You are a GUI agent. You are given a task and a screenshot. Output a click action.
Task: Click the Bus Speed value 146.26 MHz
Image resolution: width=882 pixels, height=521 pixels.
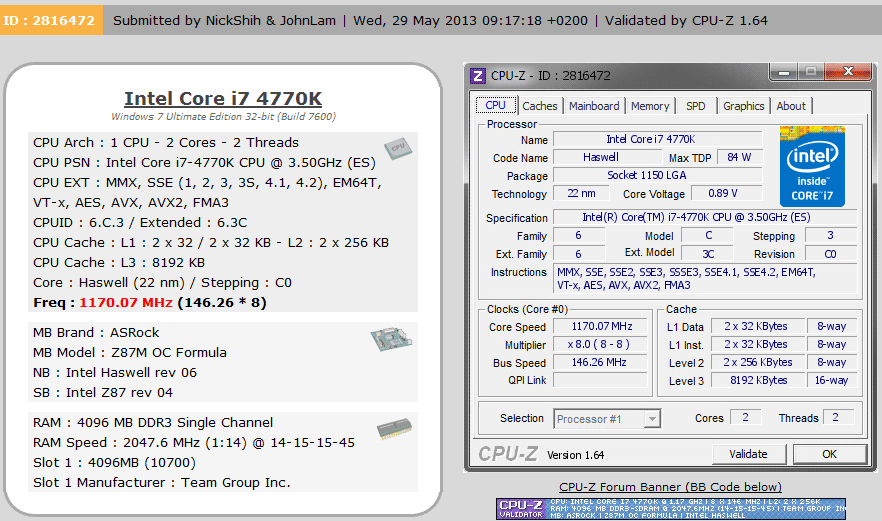pyautogui.click(x=600, y=362)
